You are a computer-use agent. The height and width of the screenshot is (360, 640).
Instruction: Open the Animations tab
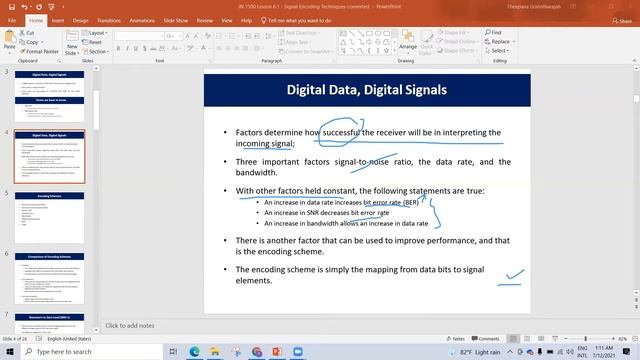point(142,20)
